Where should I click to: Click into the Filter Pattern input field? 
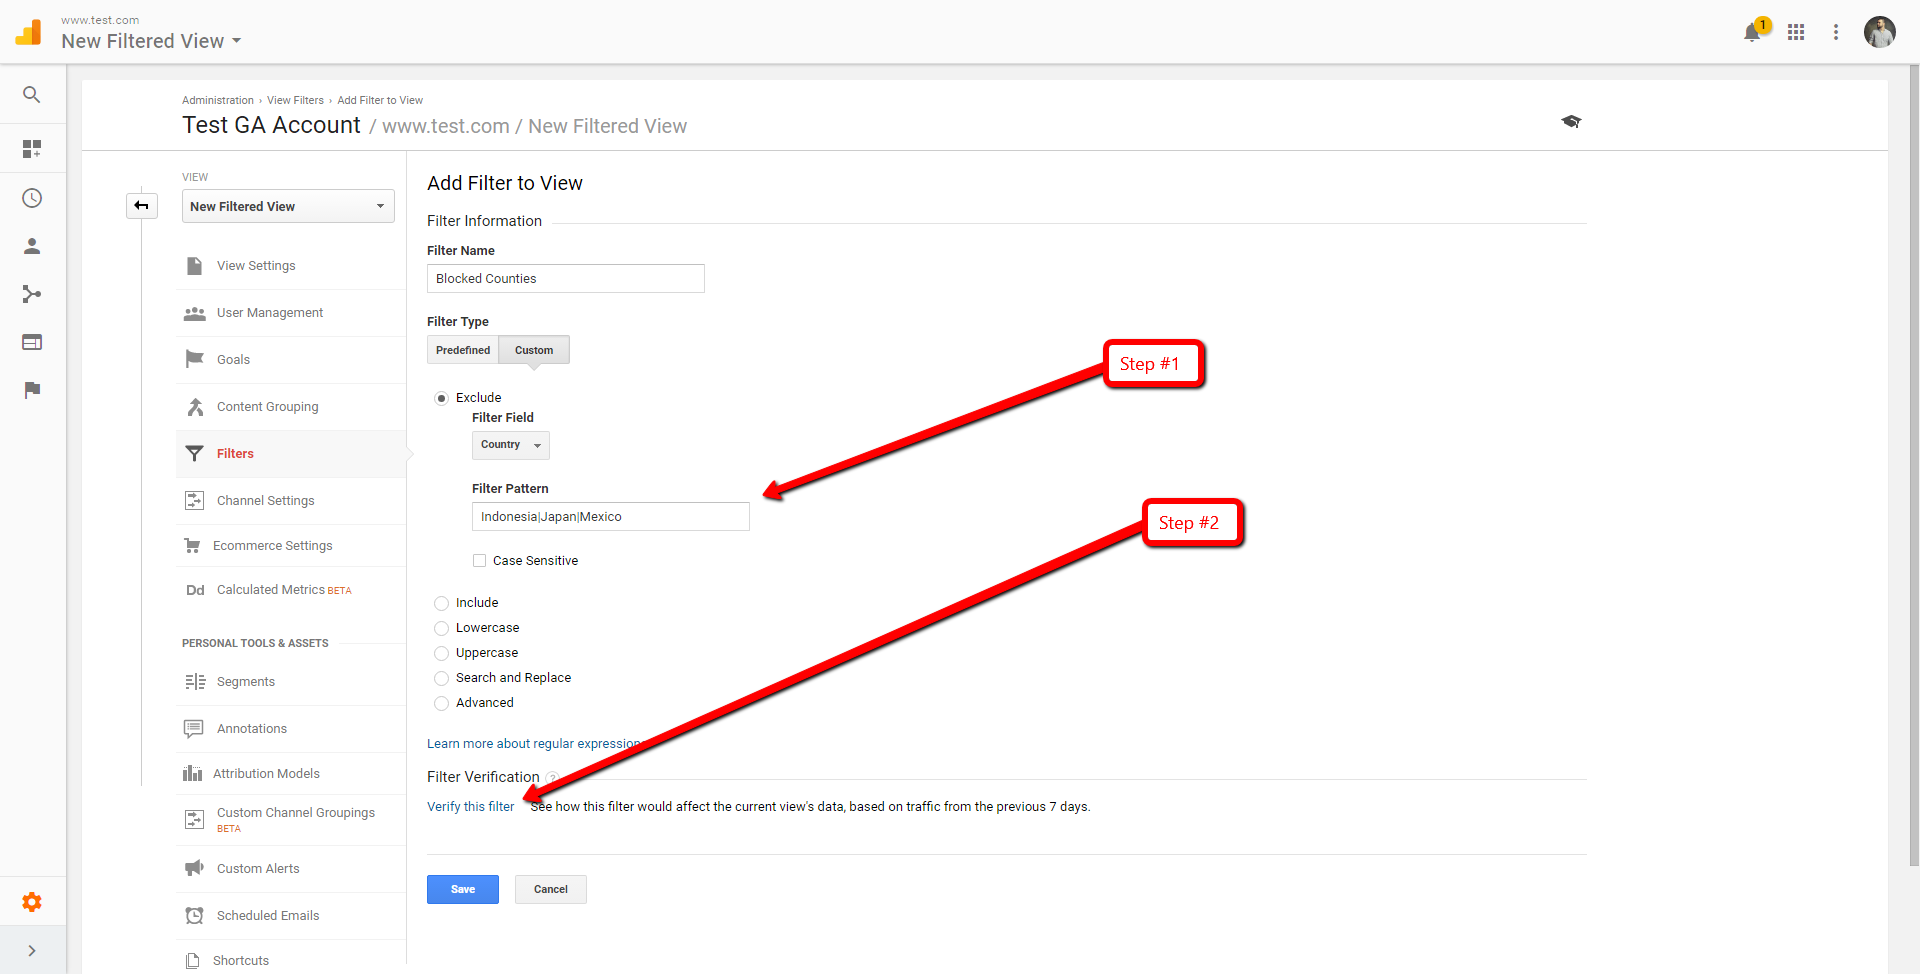(611, 517)
